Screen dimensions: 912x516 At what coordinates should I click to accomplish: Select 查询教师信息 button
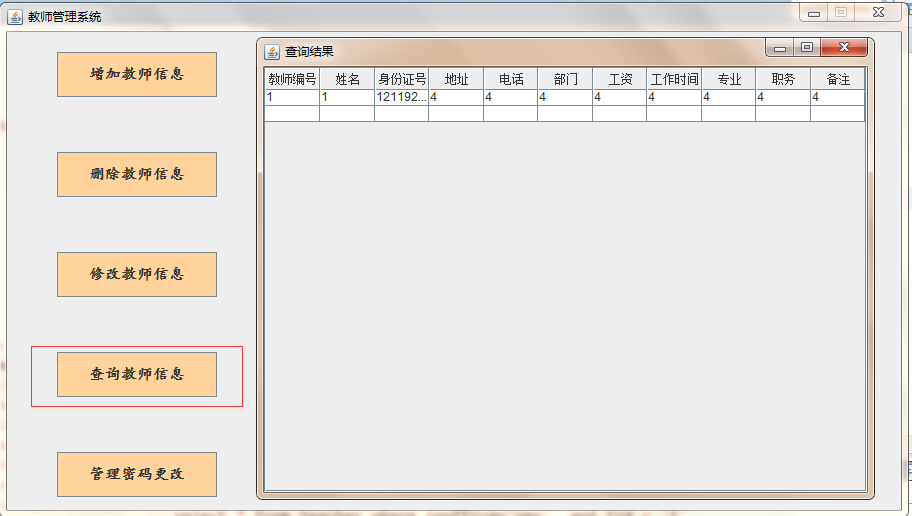click(137, 375)
